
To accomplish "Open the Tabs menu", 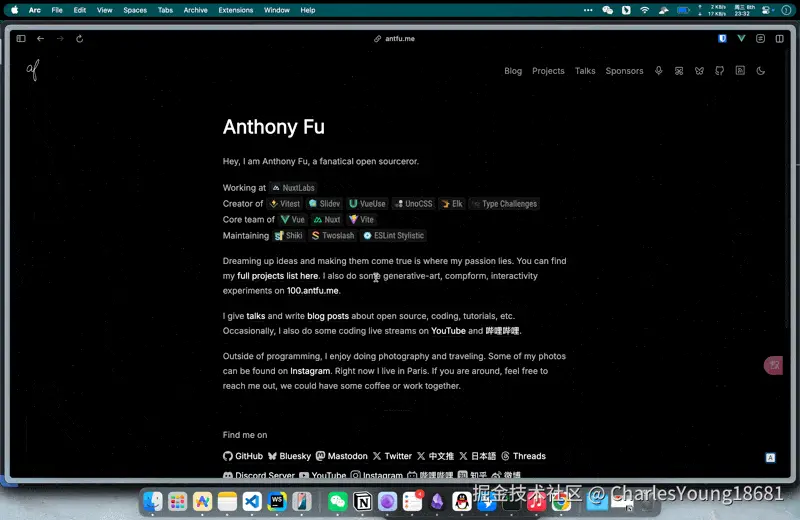I will [x=165, y=10].
